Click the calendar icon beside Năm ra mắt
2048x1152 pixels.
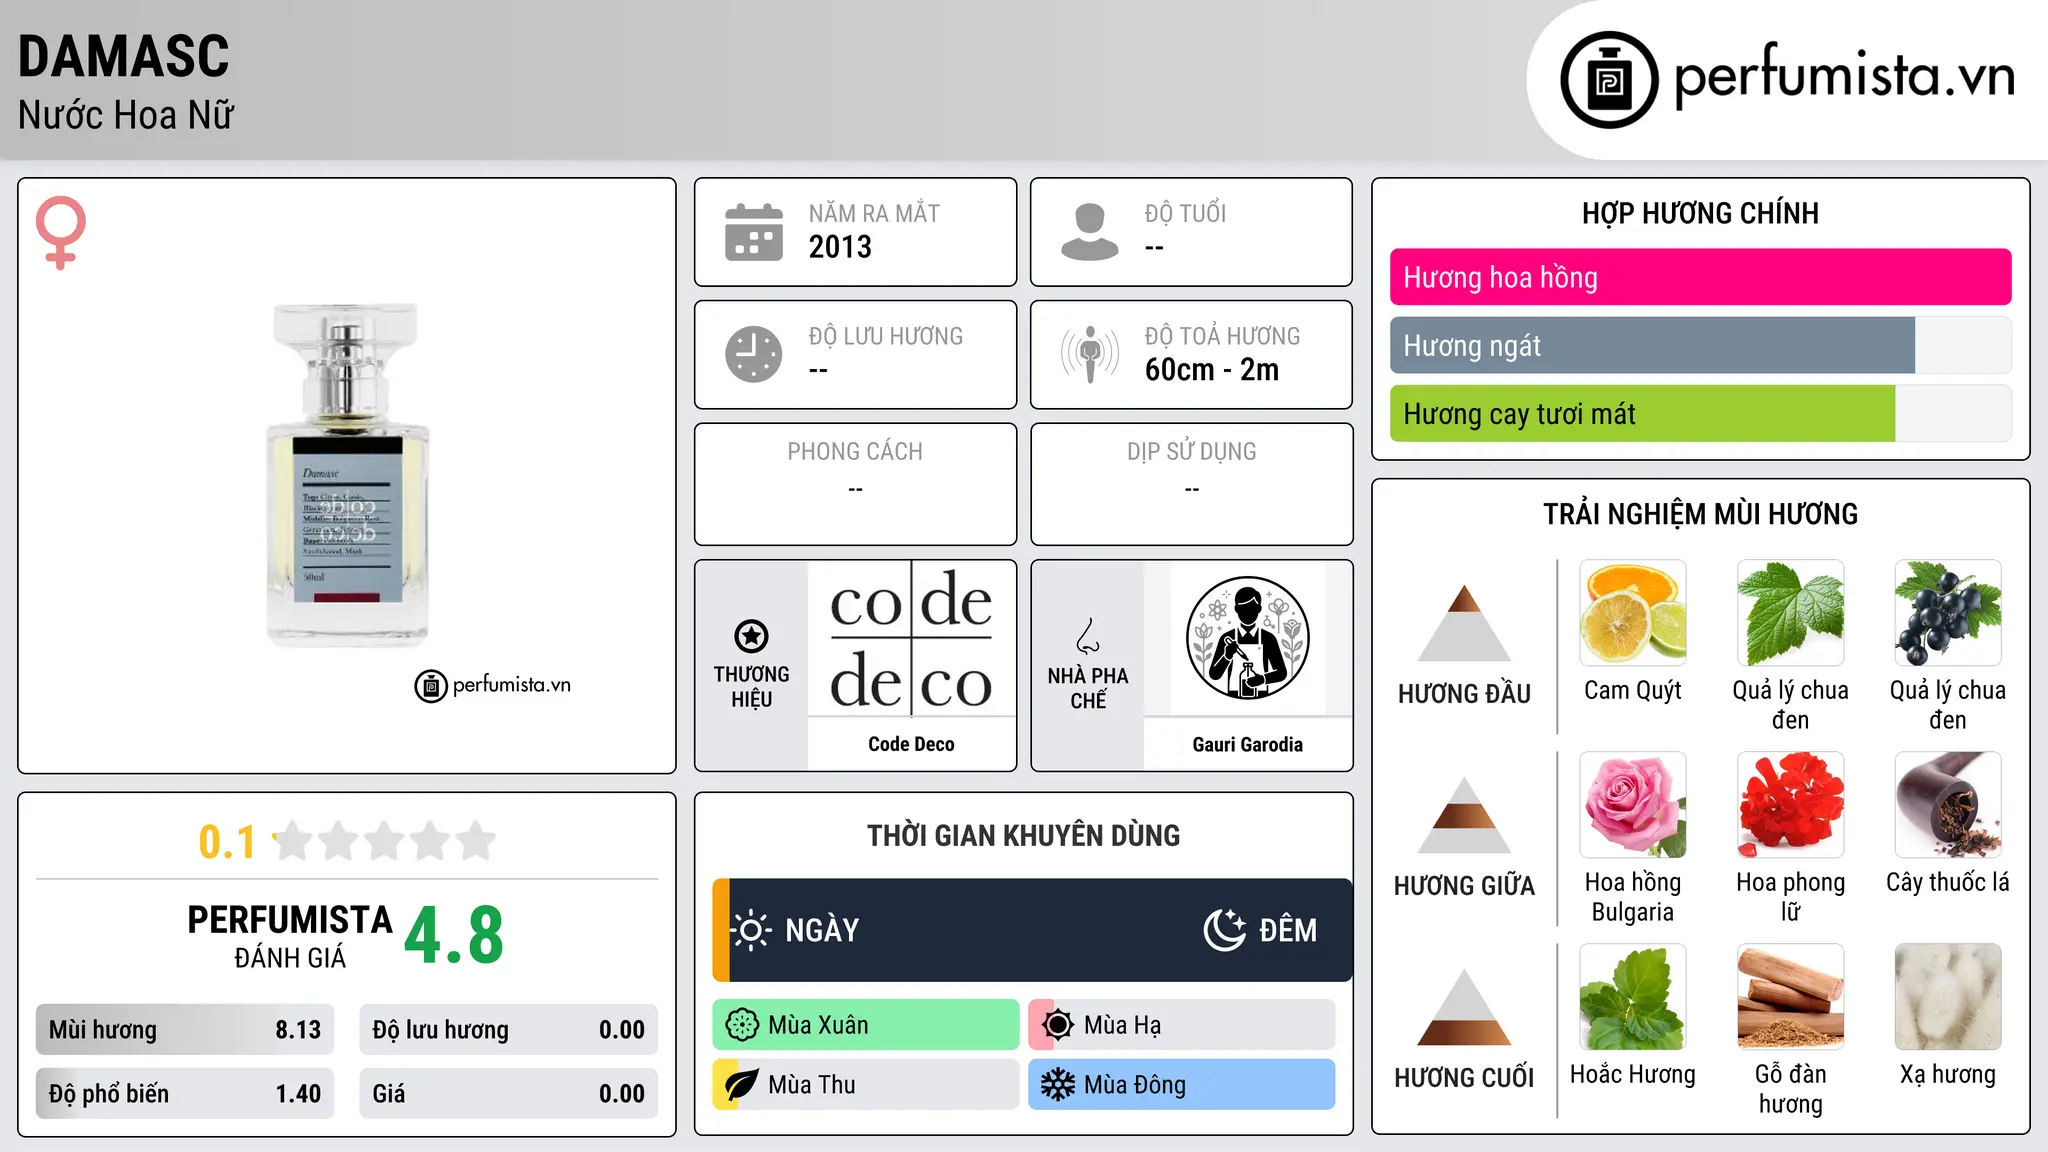(x=754, y=232)
